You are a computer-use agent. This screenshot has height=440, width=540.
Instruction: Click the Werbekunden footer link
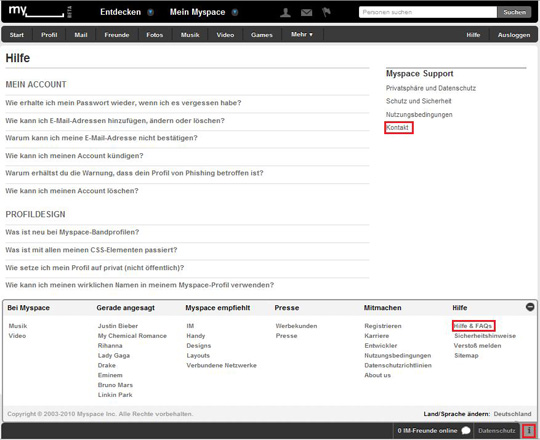(296, 326)
